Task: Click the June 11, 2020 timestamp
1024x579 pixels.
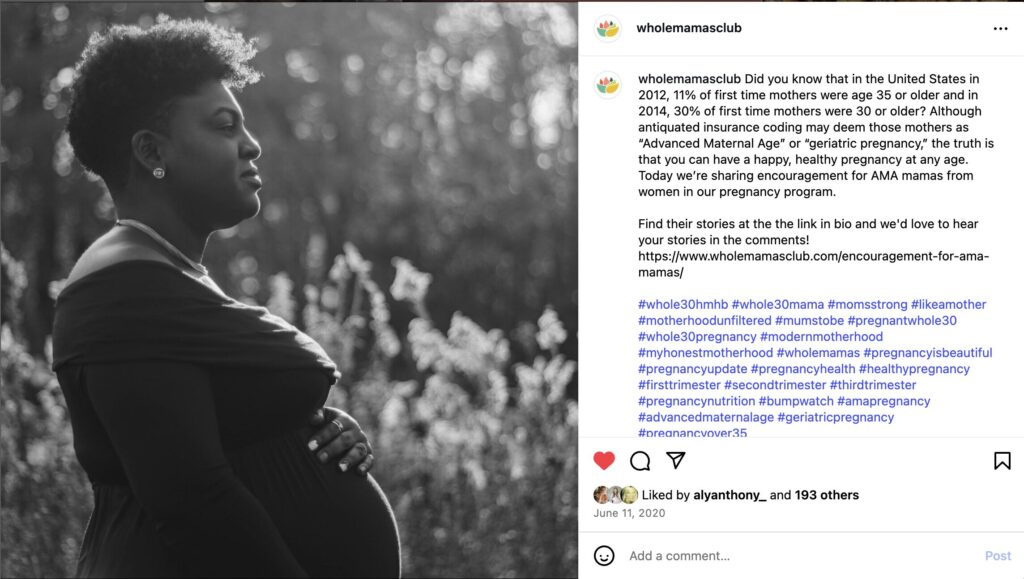Action: pyautogui.click(x=629, y=513)
